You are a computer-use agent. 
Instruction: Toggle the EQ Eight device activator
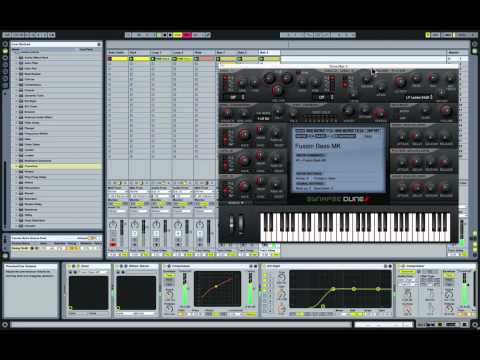[x=264, y=266]
